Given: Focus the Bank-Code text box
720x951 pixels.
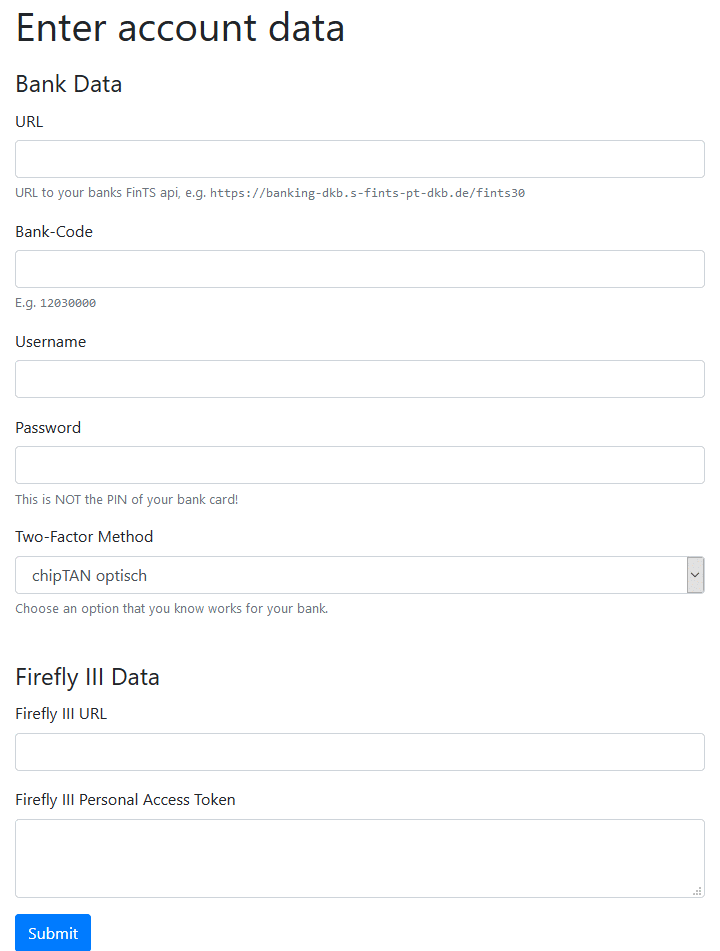Looking at the screenshot, I should point(360,269).
